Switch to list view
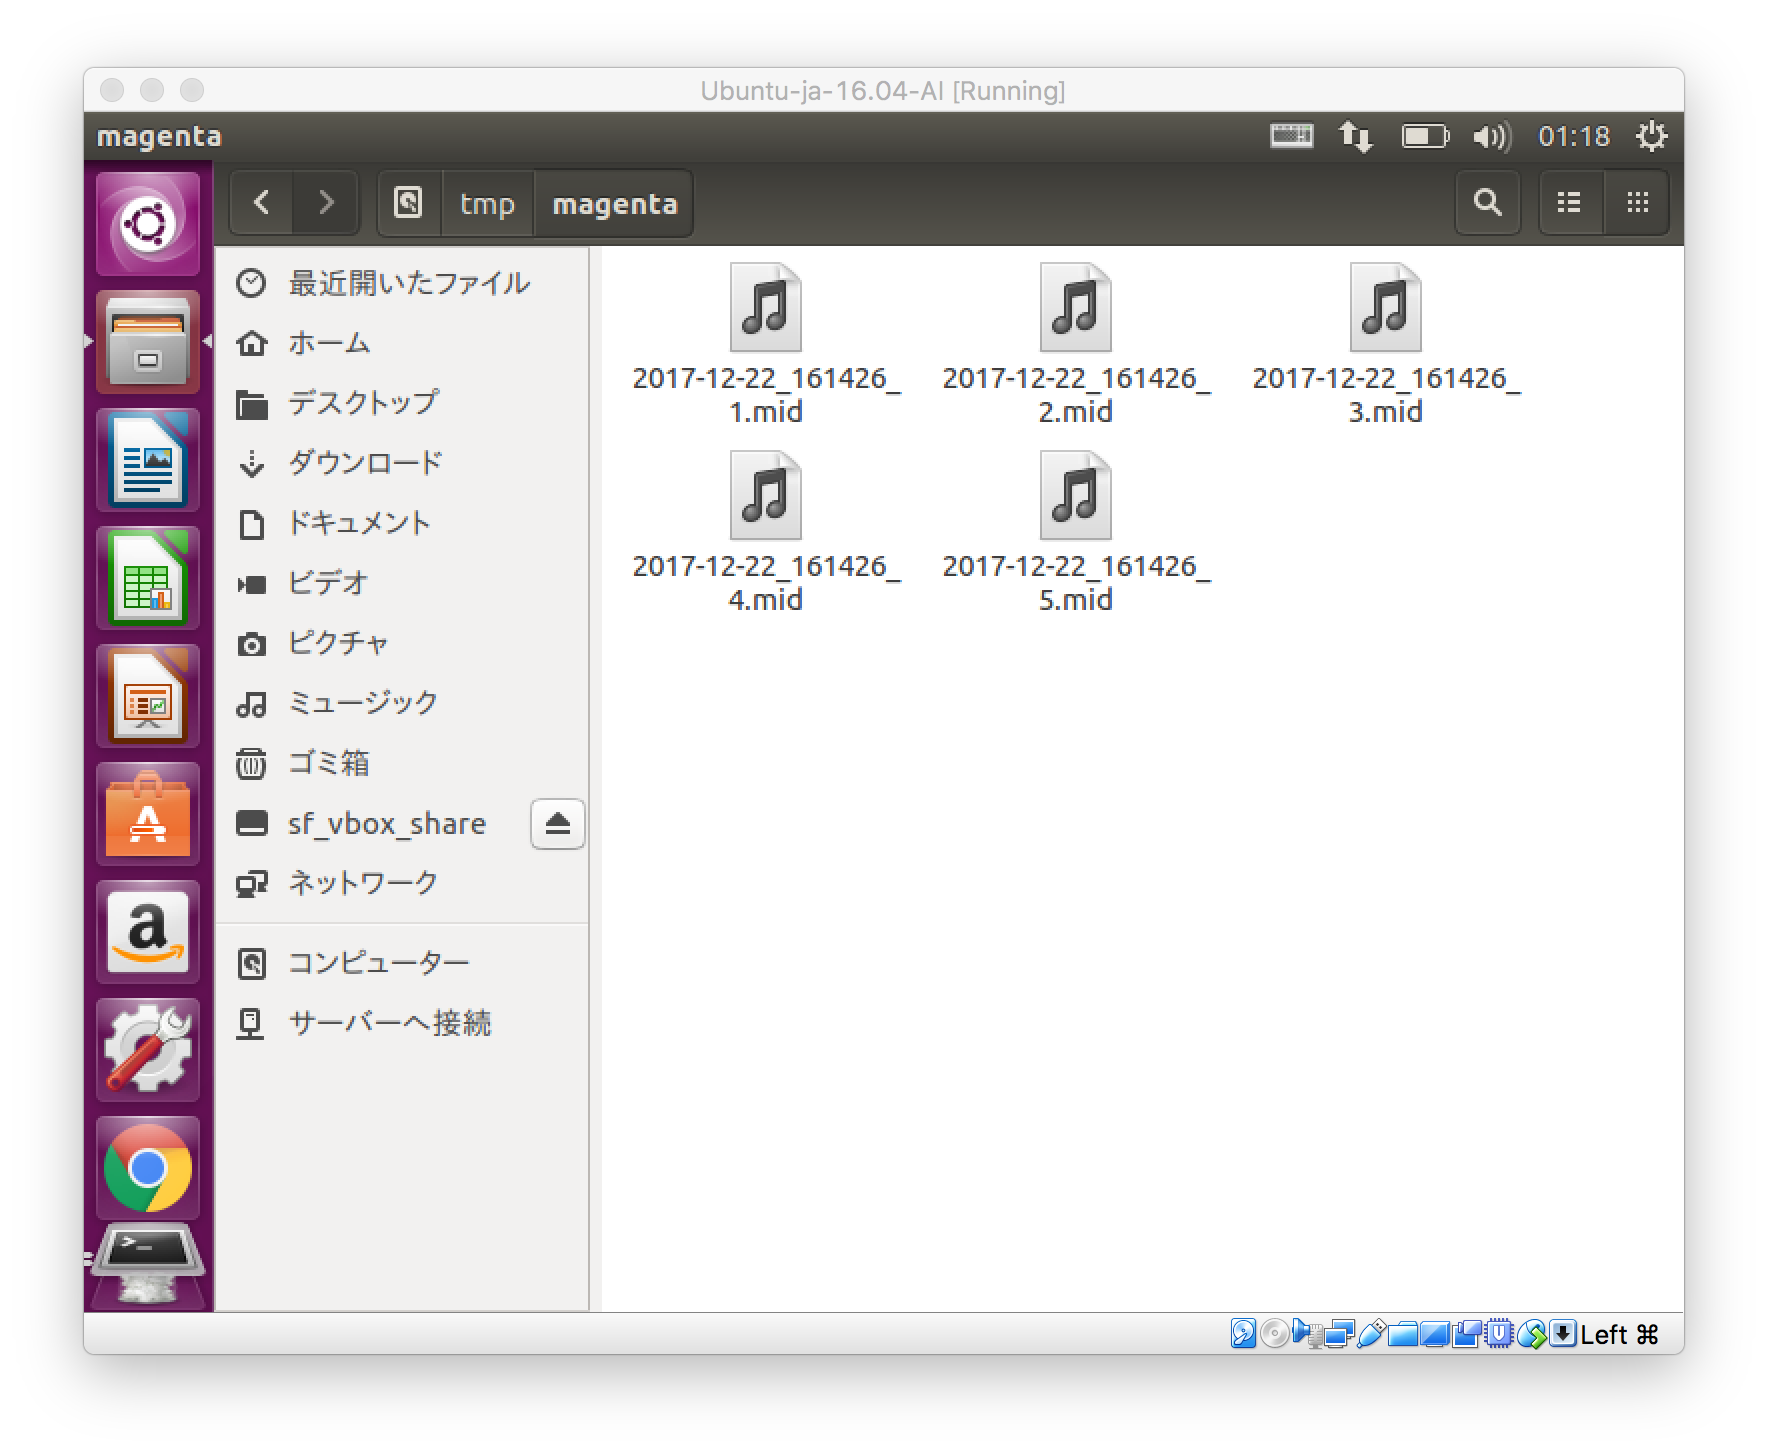Viewport: 1768px width, 1454px height. [1567, 202]
